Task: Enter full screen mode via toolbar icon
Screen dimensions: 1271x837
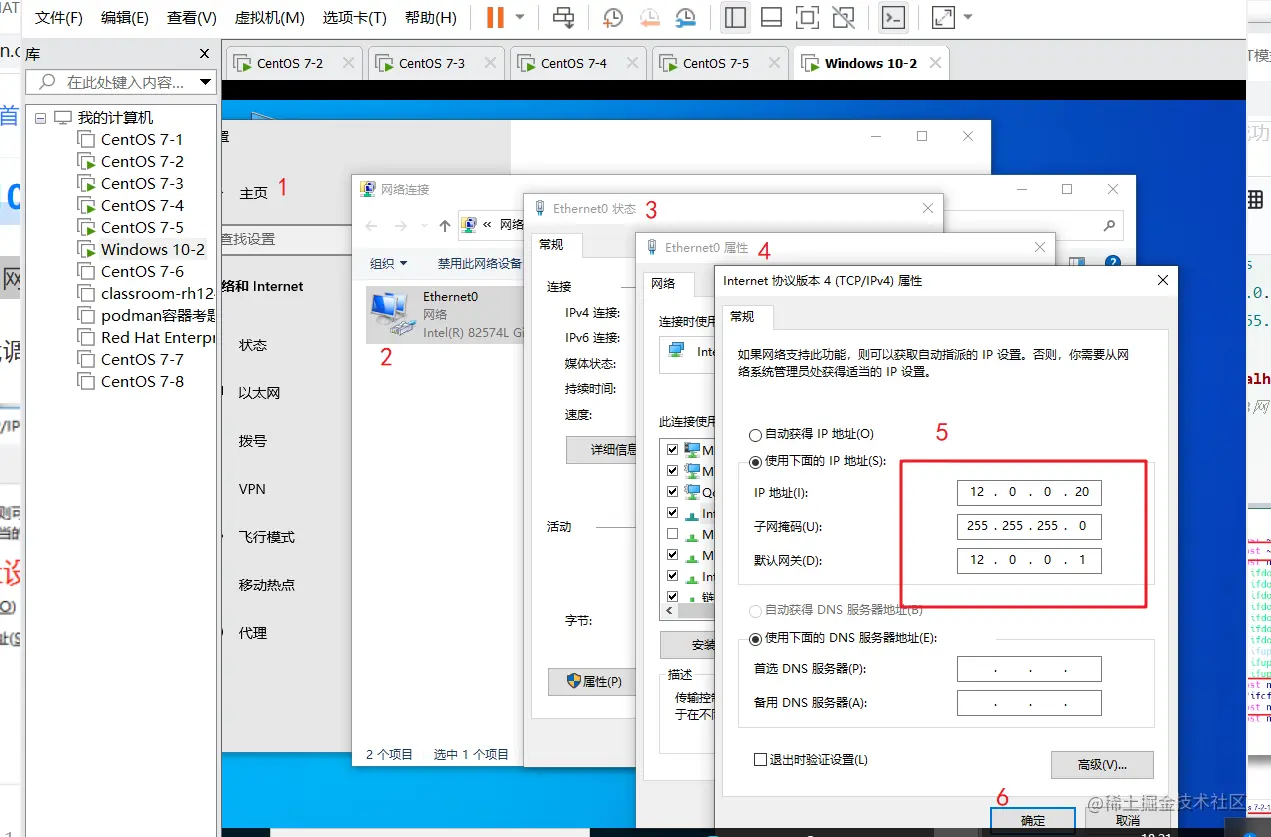Action: (x=807, y=18)
